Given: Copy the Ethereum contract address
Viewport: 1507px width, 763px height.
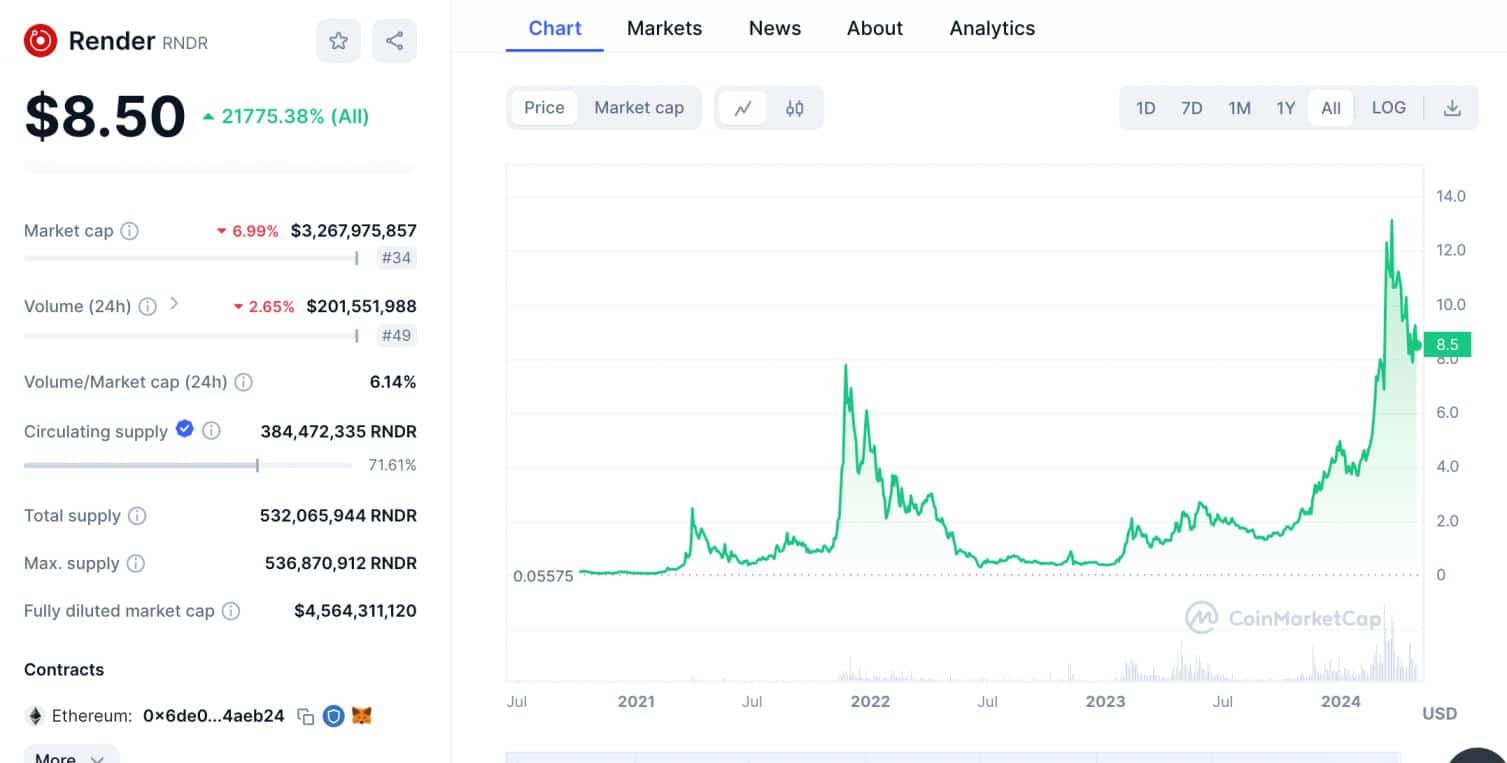Looking at the screenshot, I should point(306,716).
